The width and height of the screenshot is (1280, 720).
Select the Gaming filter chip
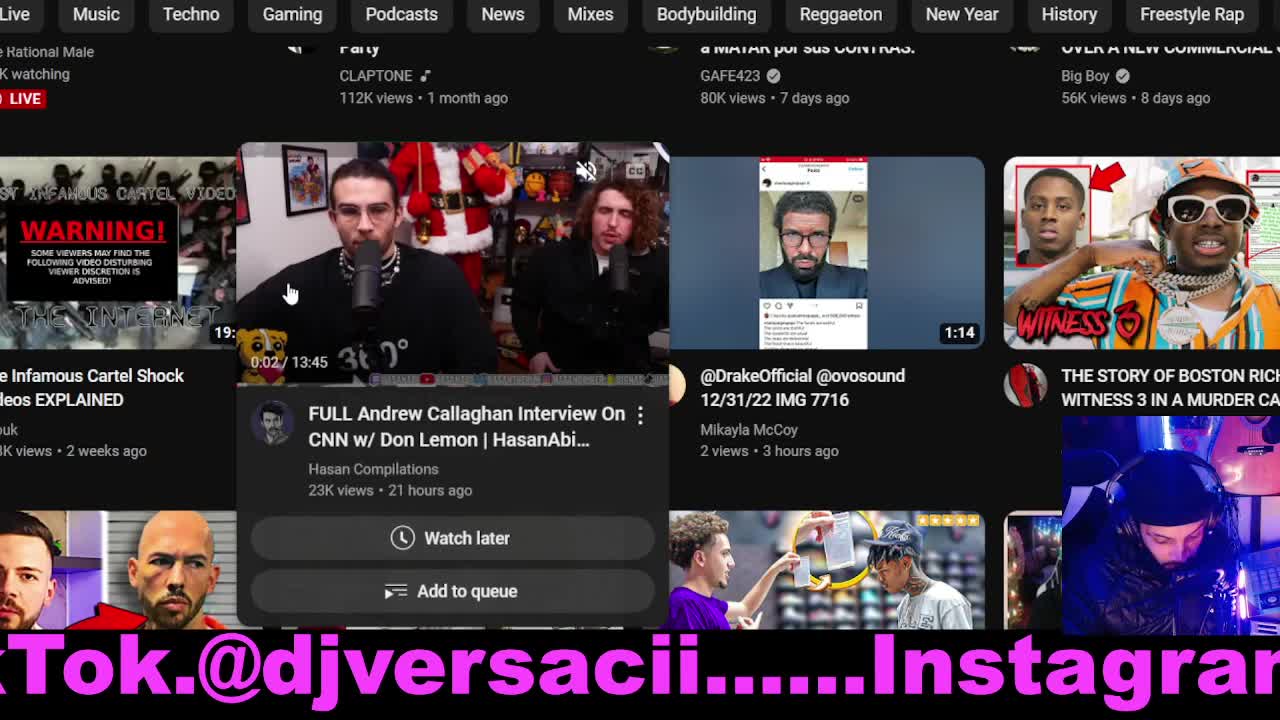click(292, 14)
